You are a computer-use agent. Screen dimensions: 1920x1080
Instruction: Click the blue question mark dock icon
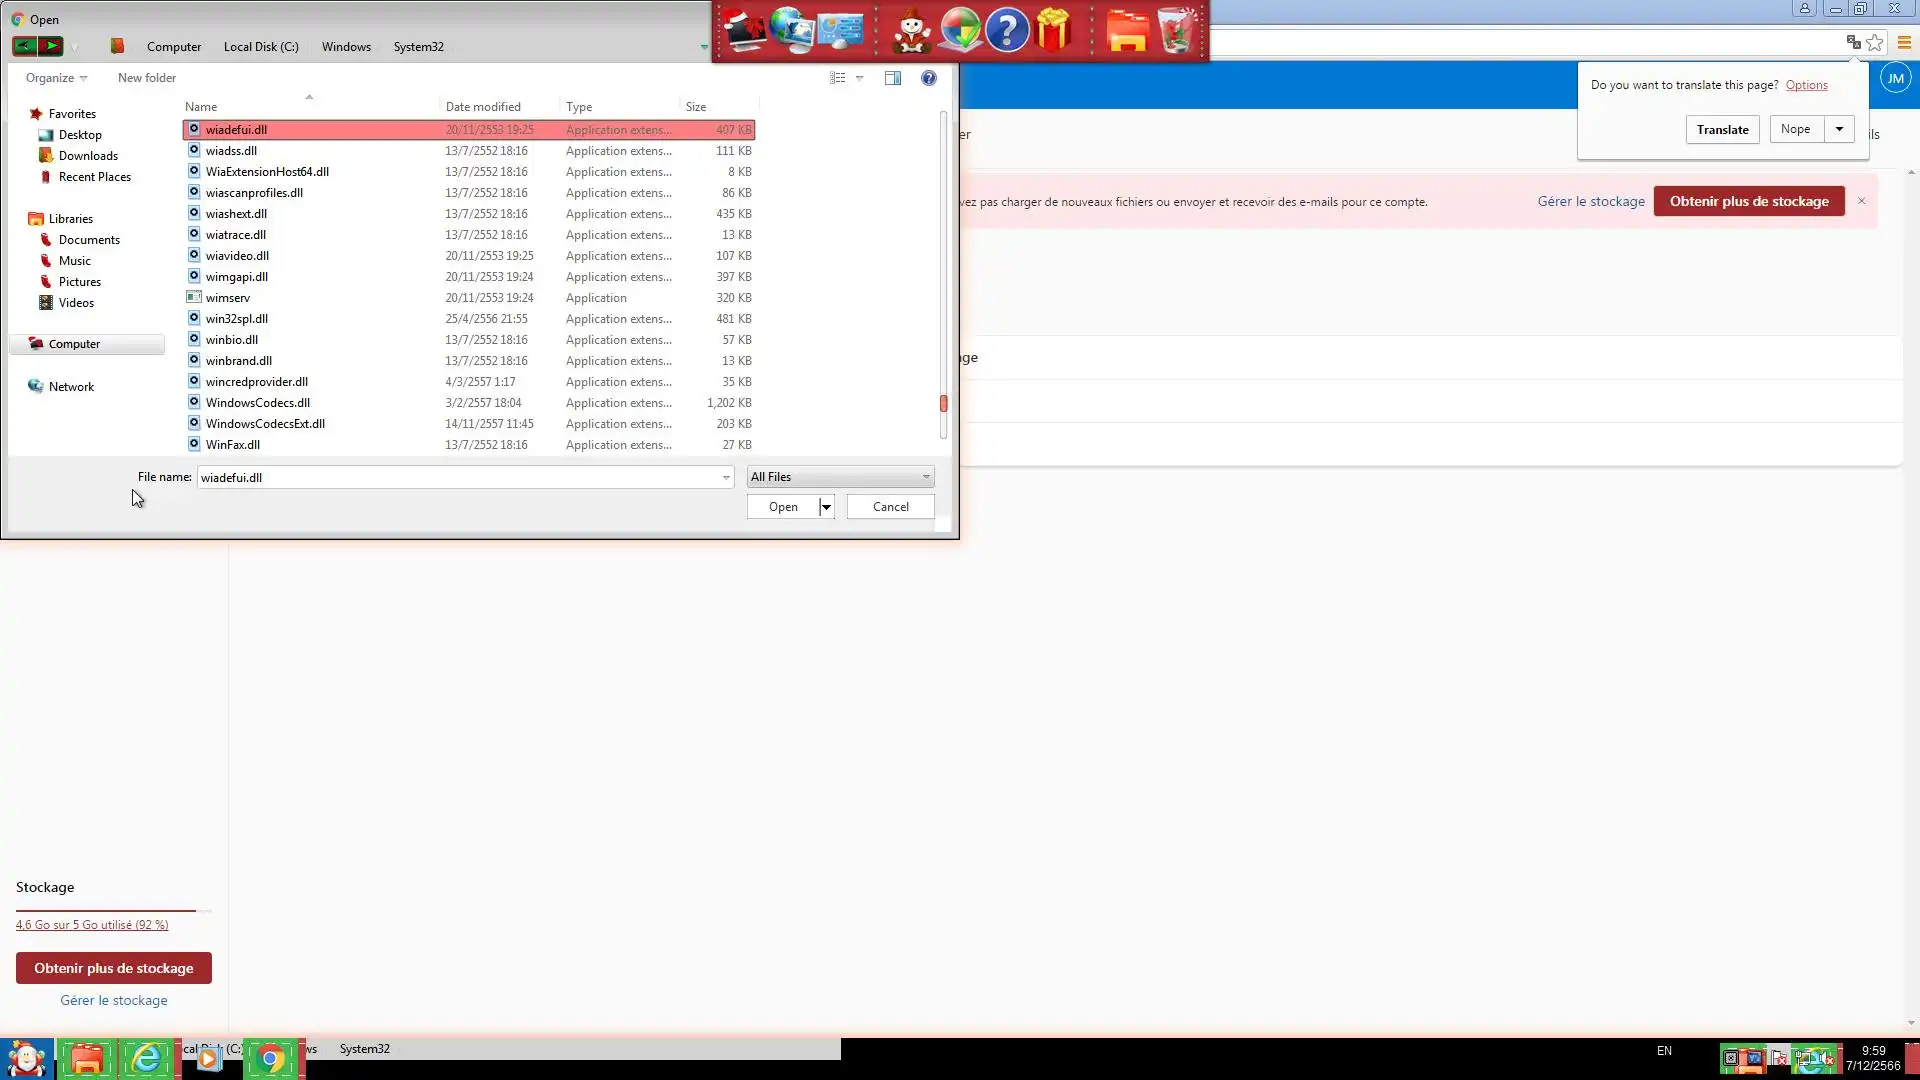(1006, 30)
